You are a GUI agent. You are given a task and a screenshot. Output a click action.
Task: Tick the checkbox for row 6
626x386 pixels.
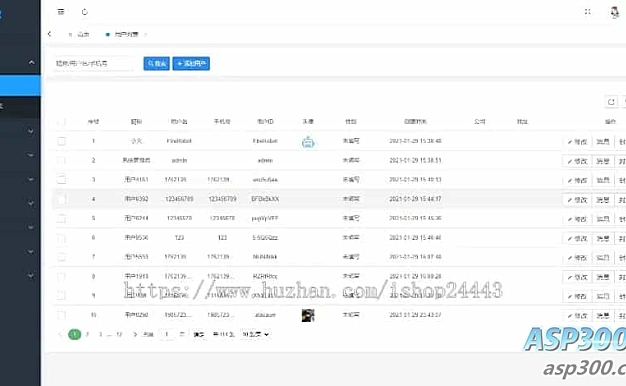tap(61, 238)
